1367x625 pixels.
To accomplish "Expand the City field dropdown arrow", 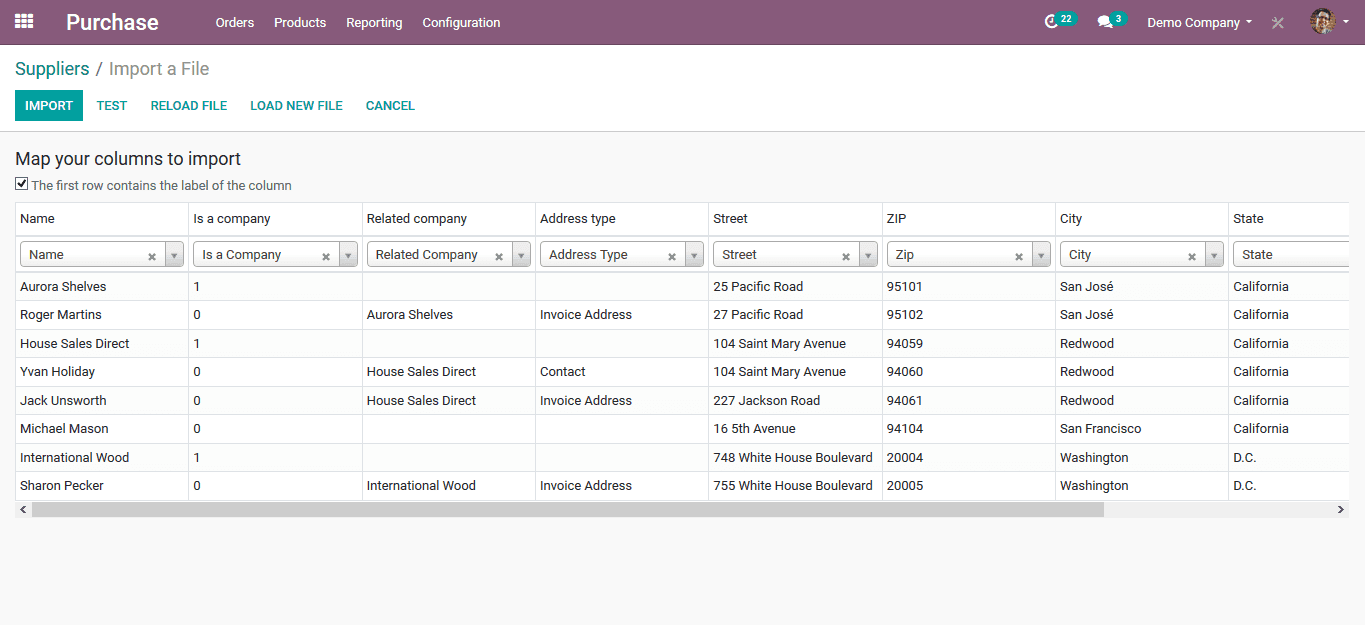I will (1214, 255).
